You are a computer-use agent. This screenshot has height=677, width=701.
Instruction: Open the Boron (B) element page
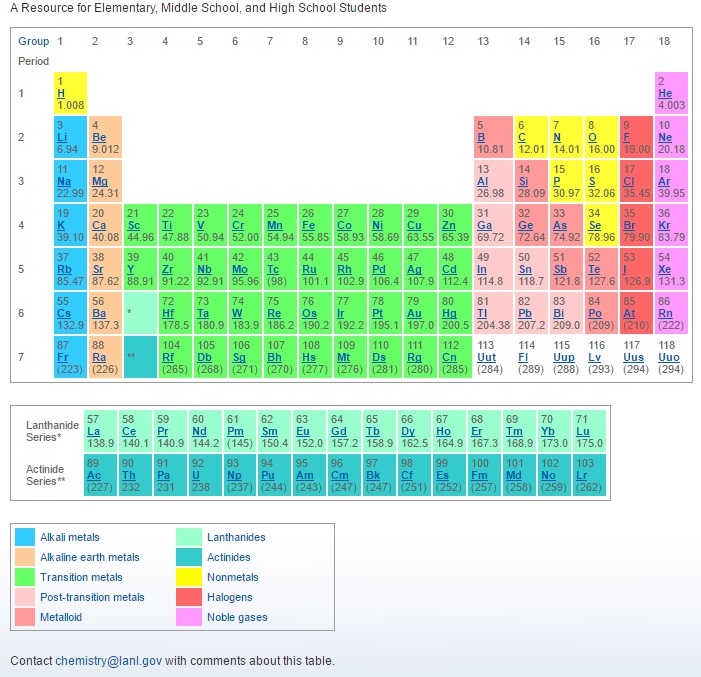pos(481,137)
